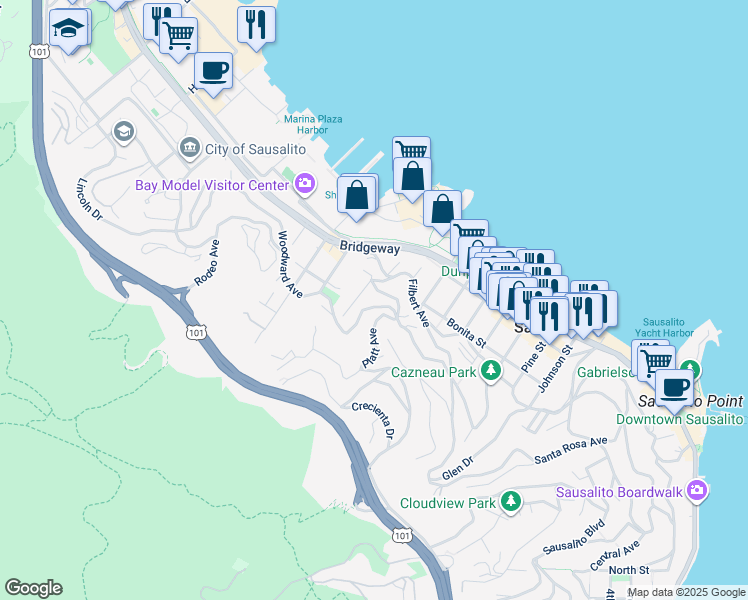This screenshot has width=748, height=600.
Task: Click the Rodeo Ave street label
Action: coord(207,263)
